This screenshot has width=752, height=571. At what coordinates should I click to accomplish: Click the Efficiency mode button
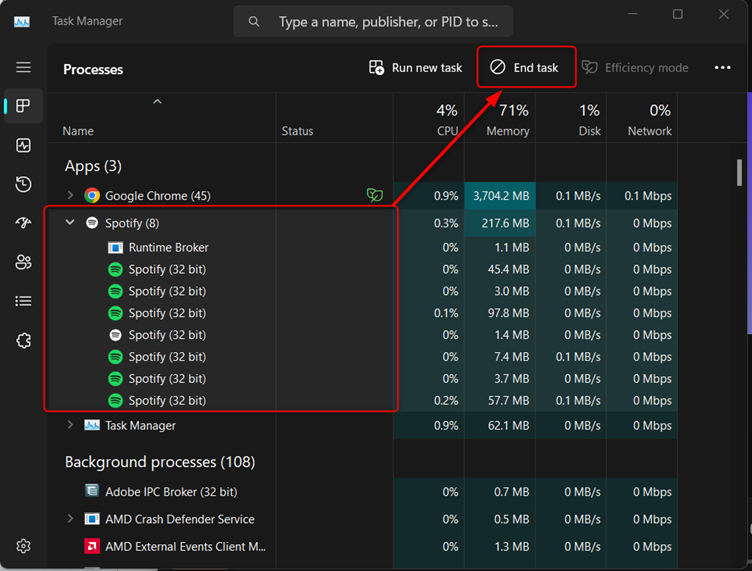tap(635, 68)
